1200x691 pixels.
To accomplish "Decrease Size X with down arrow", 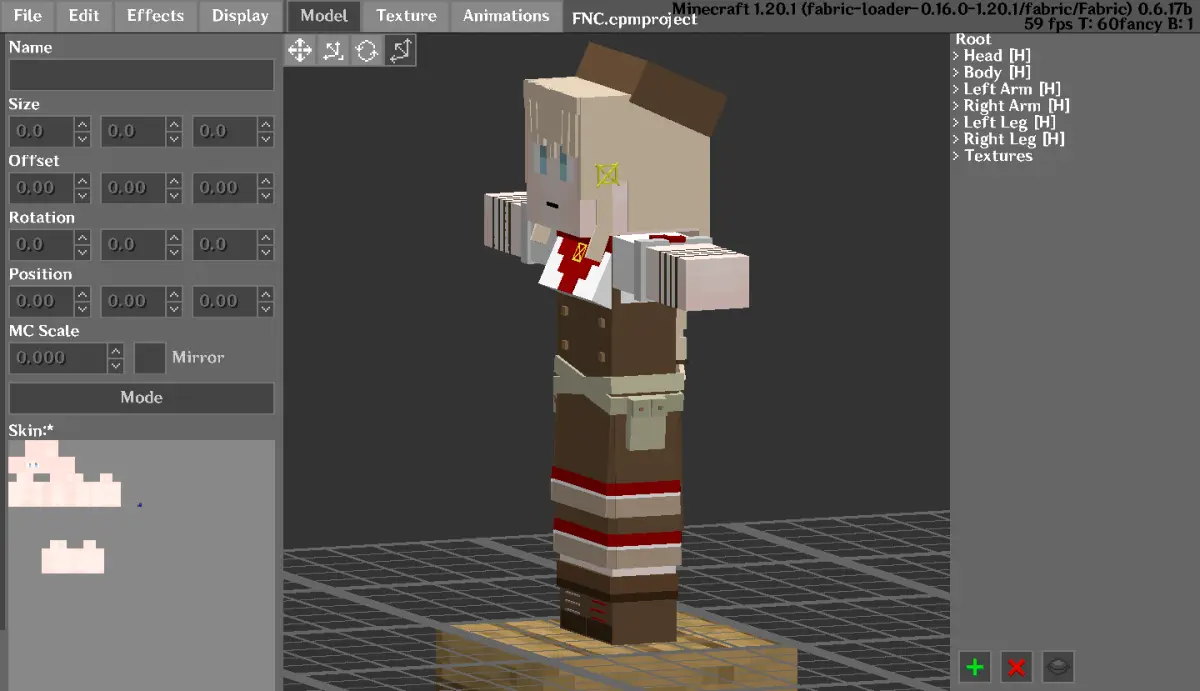I will [83, 139].
